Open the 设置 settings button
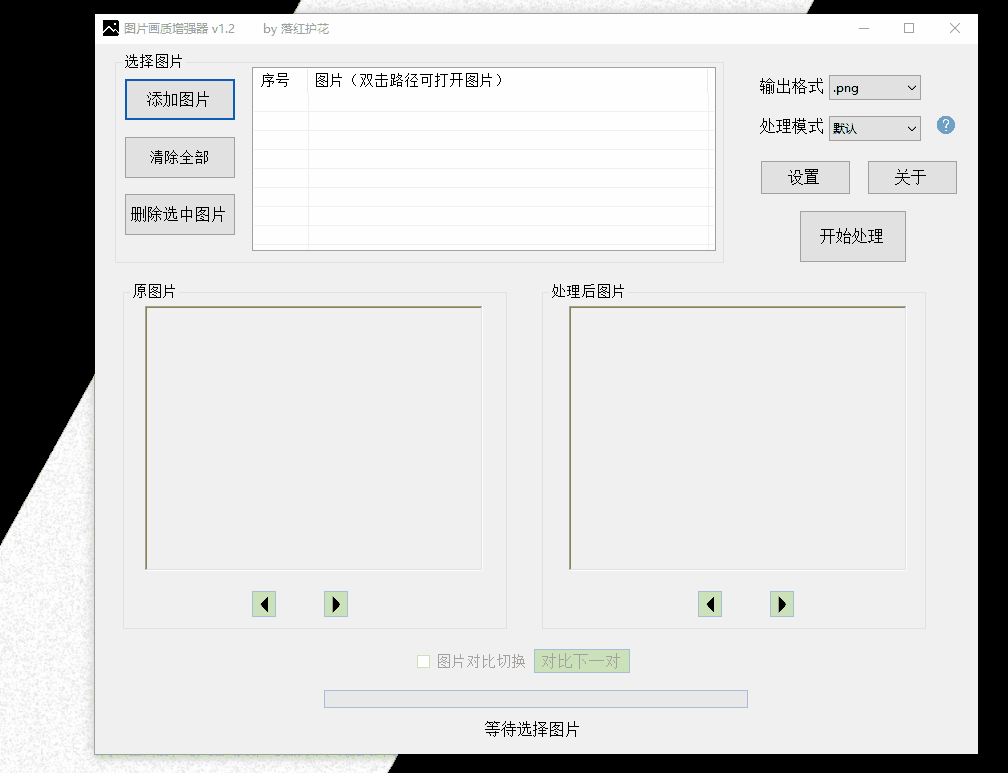This screenshot has width=1008, height=773. 805,177
